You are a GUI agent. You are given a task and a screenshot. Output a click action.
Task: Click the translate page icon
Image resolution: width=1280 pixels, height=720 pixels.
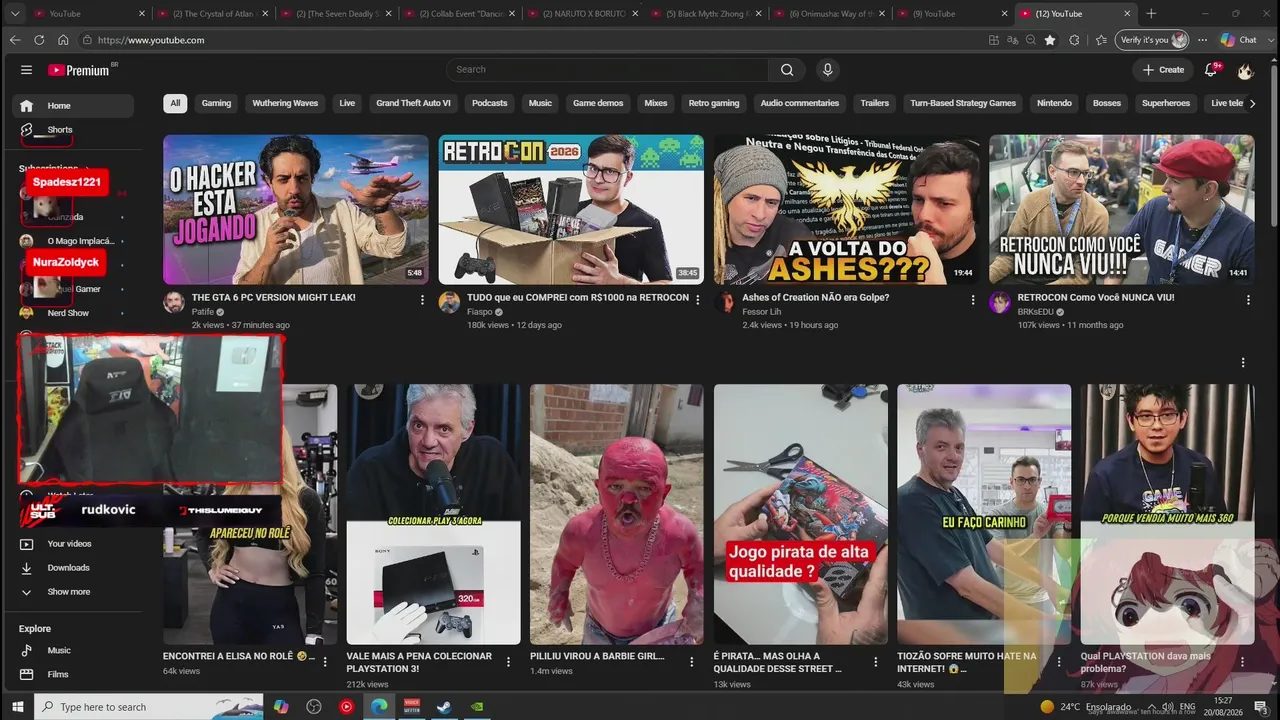coord(1012,40)
